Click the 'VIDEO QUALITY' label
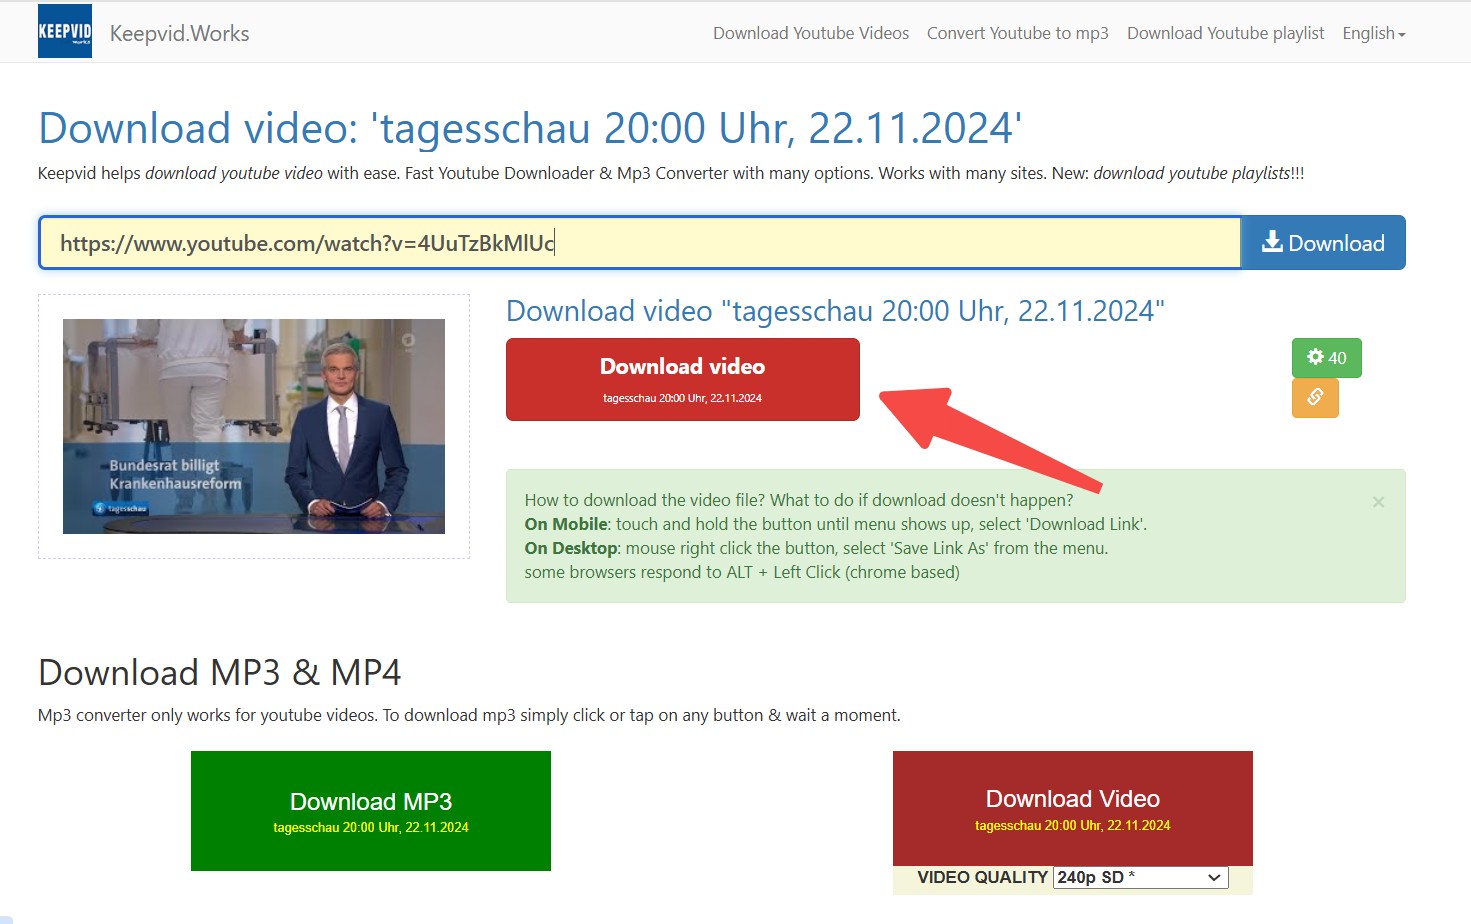Screen dimensions: 1471x924 click(982, 877)
